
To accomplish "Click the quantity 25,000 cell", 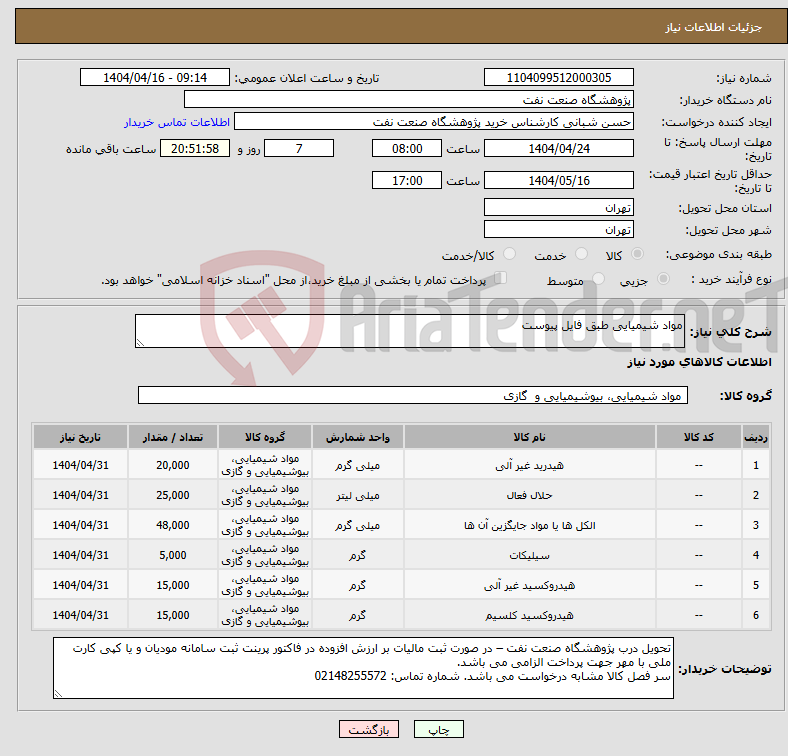I will (172, 495).
